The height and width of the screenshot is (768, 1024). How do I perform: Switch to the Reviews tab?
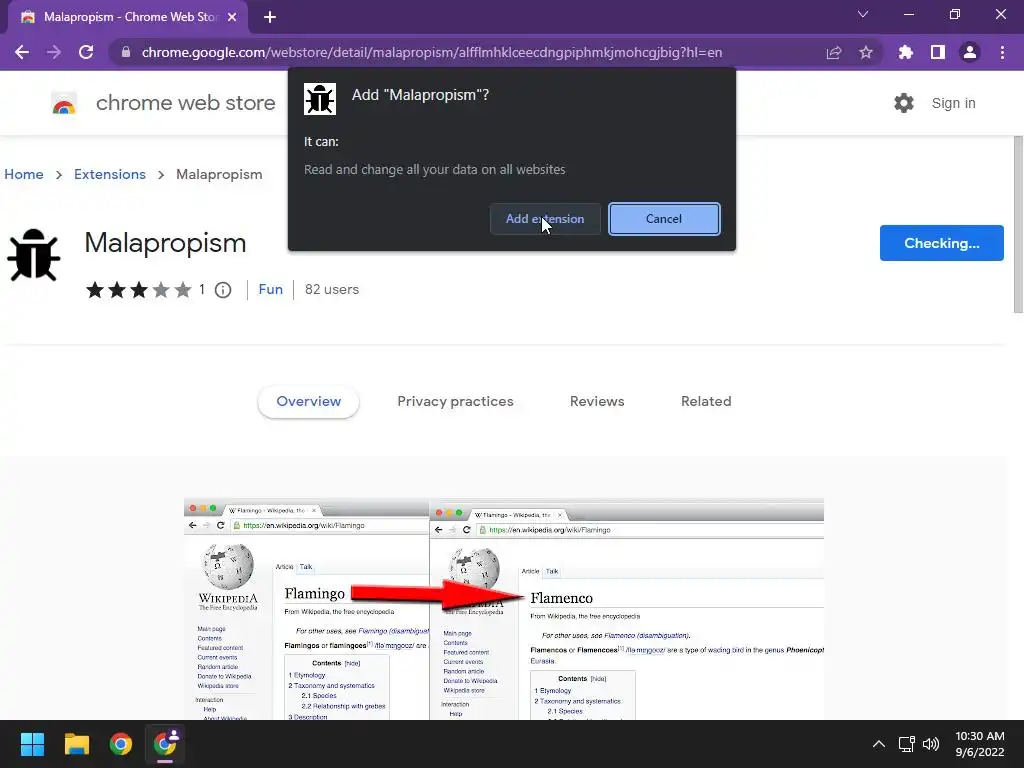[x=597, y=402]
